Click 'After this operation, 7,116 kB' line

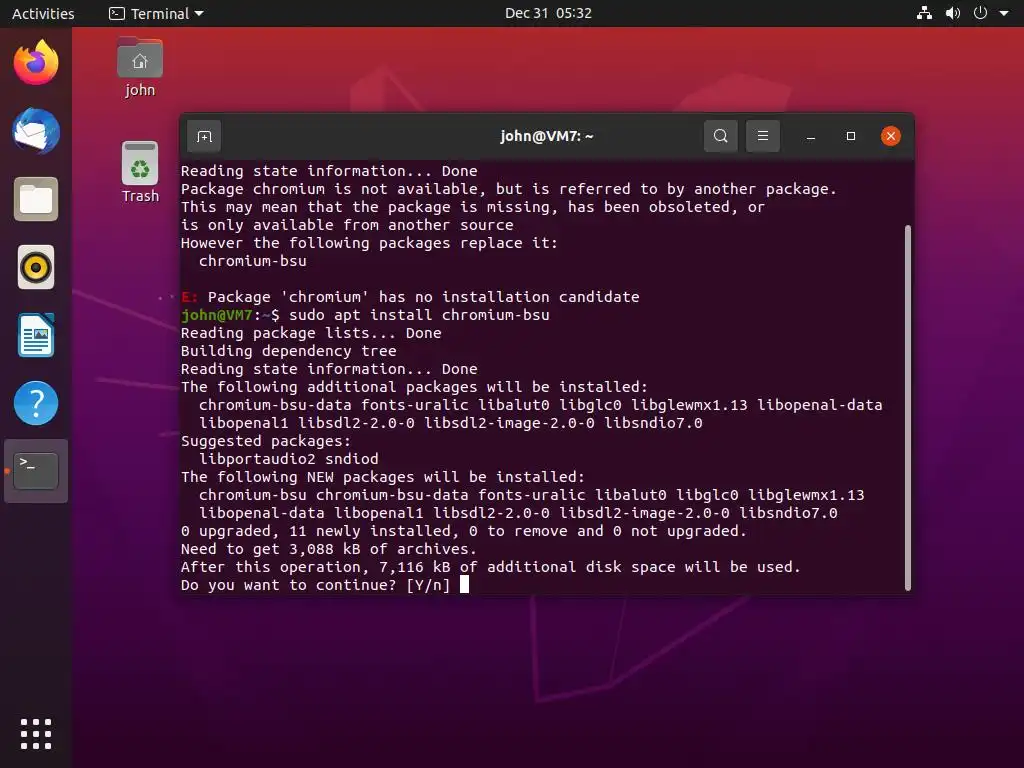tap(490, 567)
